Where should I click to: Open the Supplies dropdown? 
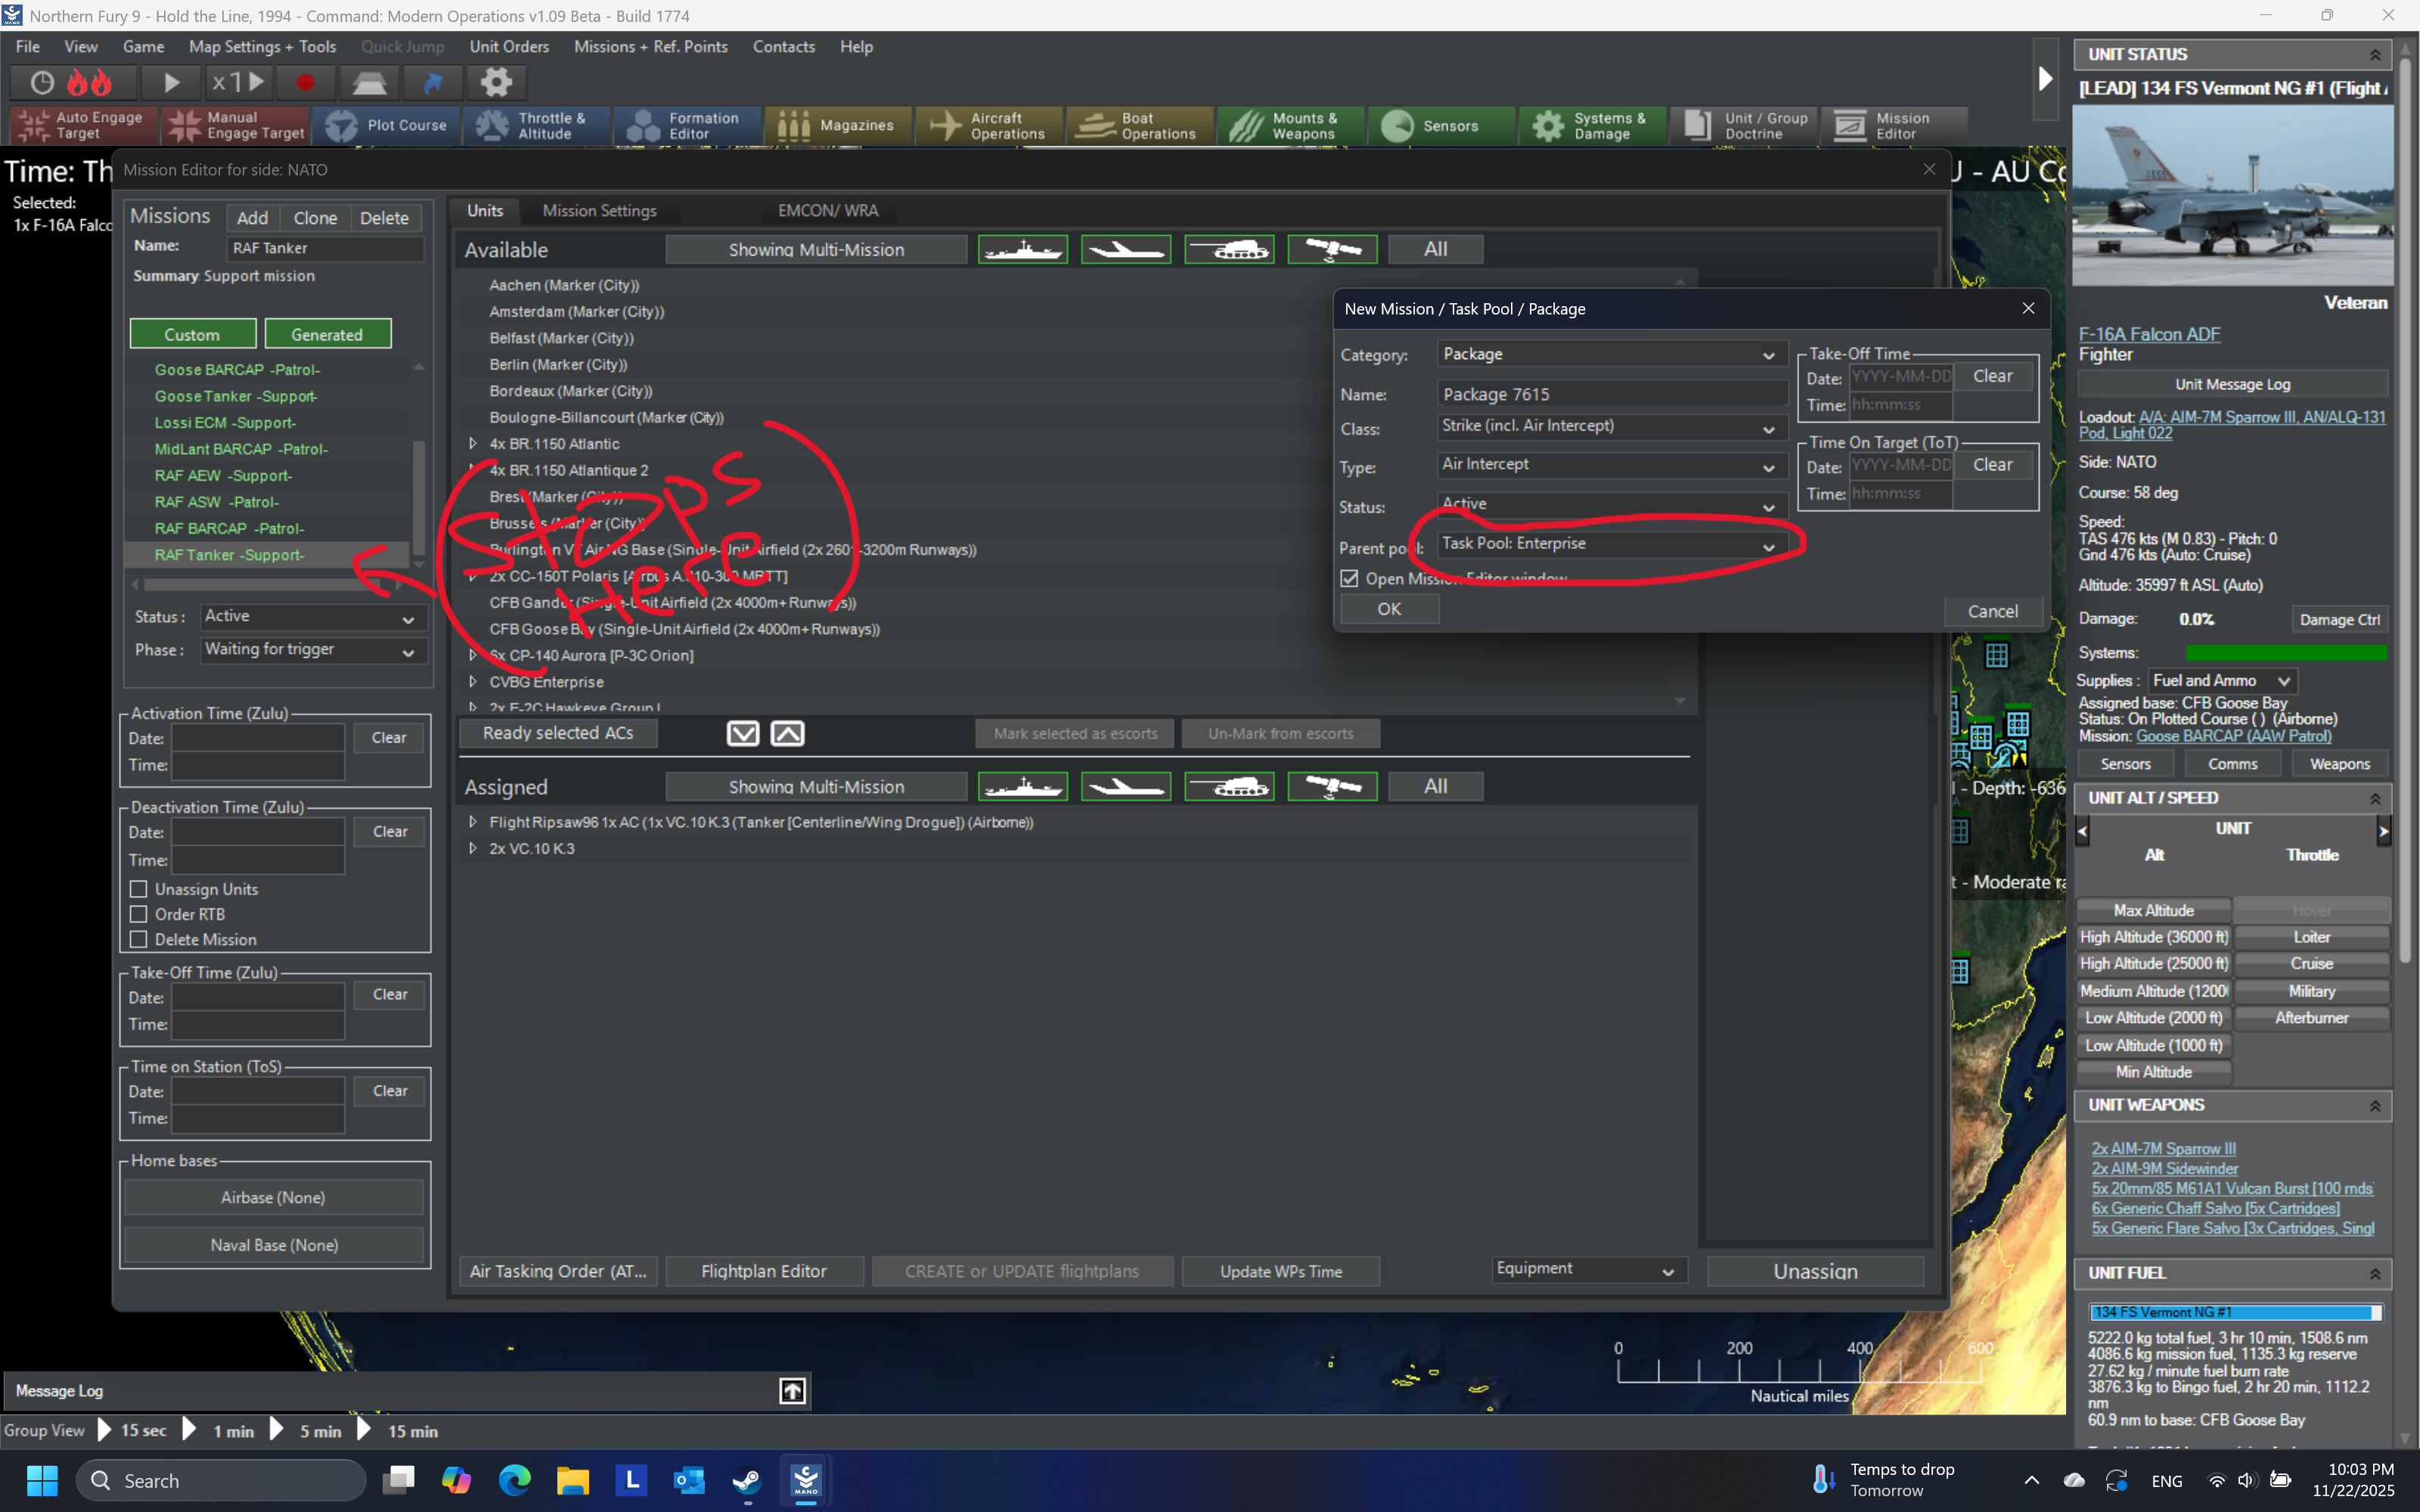point(2222,680)
